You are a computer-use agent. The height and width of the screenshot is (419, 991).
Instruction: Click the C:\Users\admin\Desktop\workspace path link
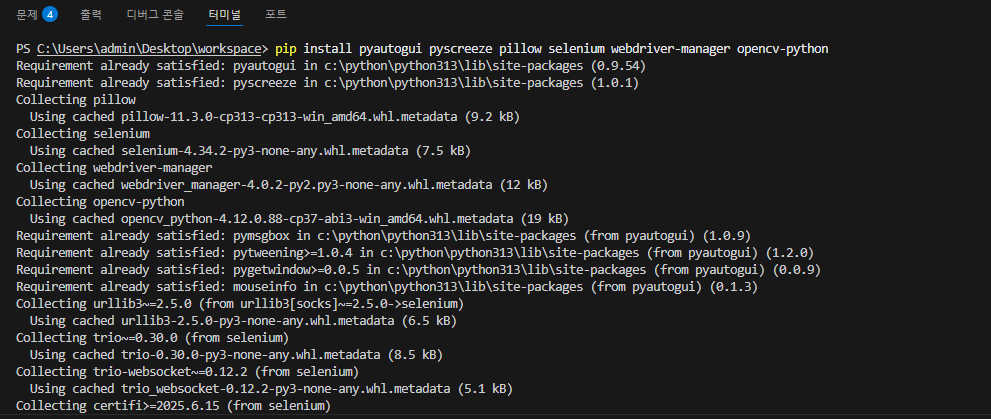point(149,49)
